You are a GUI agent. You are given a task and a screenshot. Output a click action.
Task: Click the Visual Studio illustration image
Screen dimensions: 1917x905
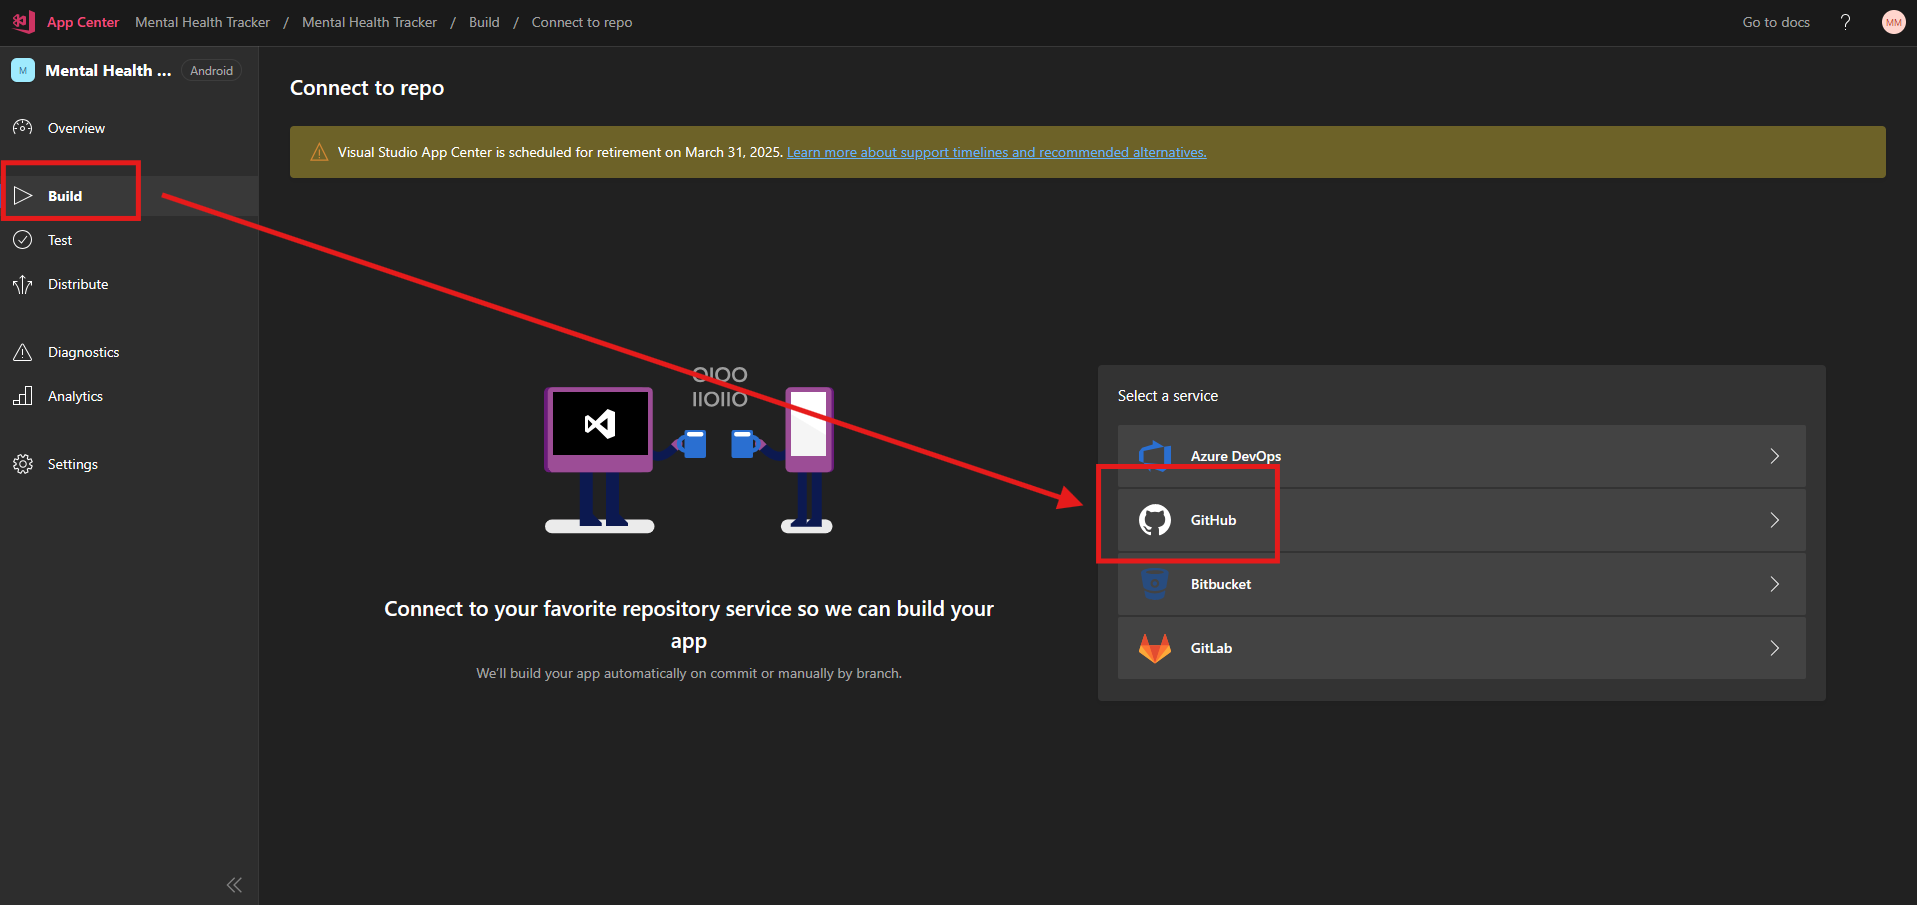689,449
